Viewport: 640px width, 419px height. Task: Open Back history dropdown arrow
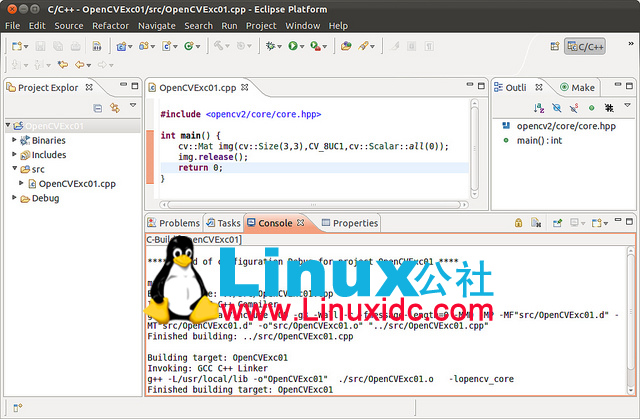(x=89, y=65)
